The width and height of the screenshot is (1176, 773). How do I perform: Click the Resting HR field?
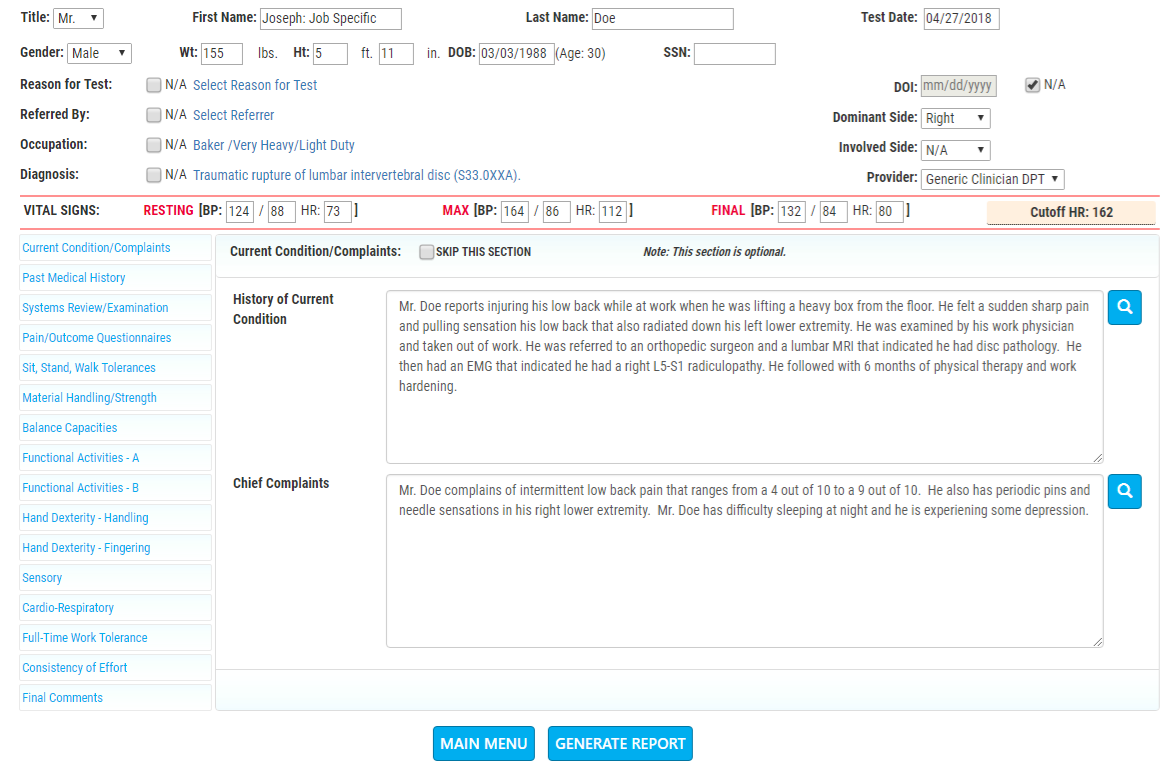[x=338, y=211]
